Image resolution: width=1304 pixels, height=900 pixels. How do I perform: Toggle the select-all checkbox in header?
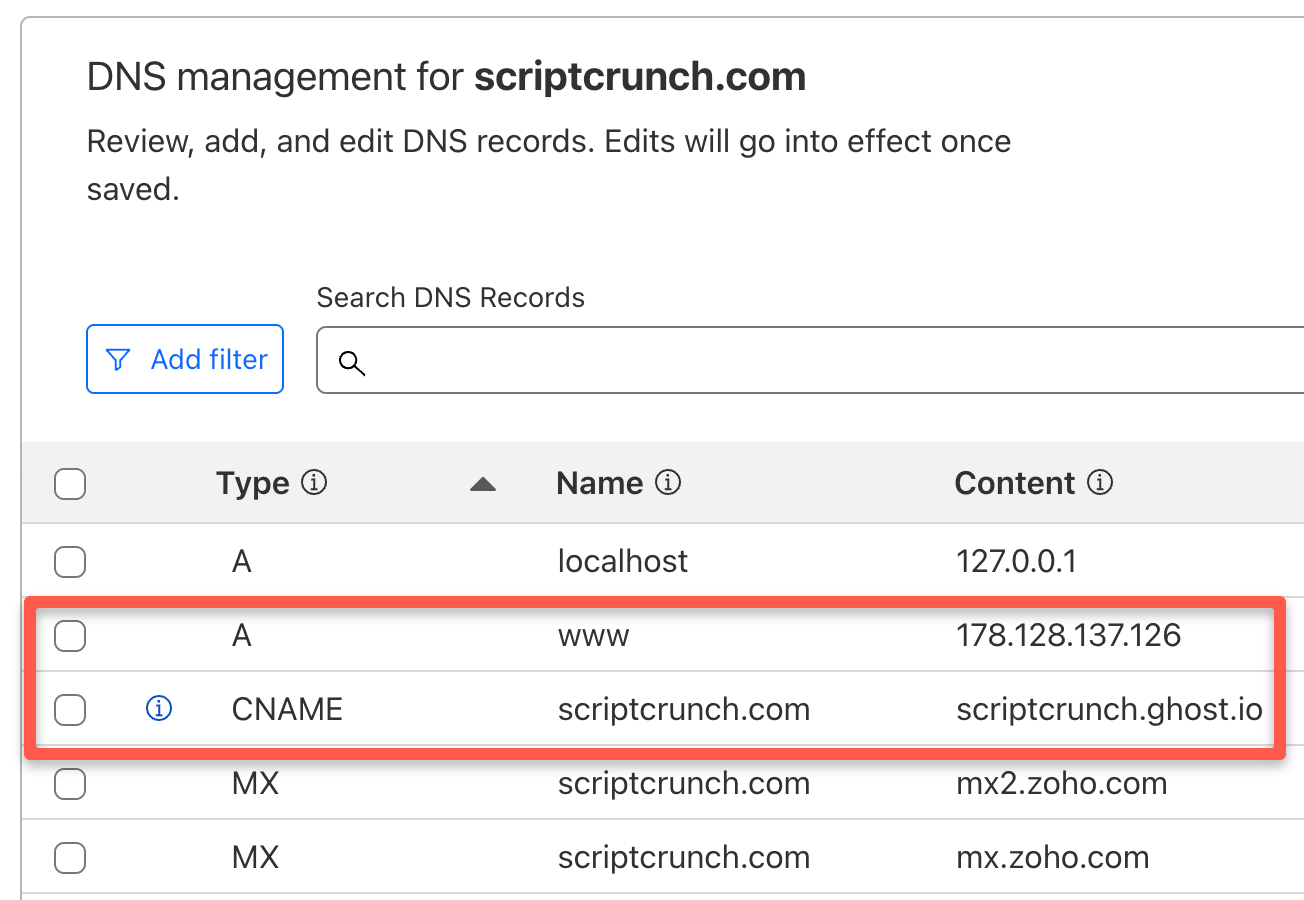click(x=70, y=484)
